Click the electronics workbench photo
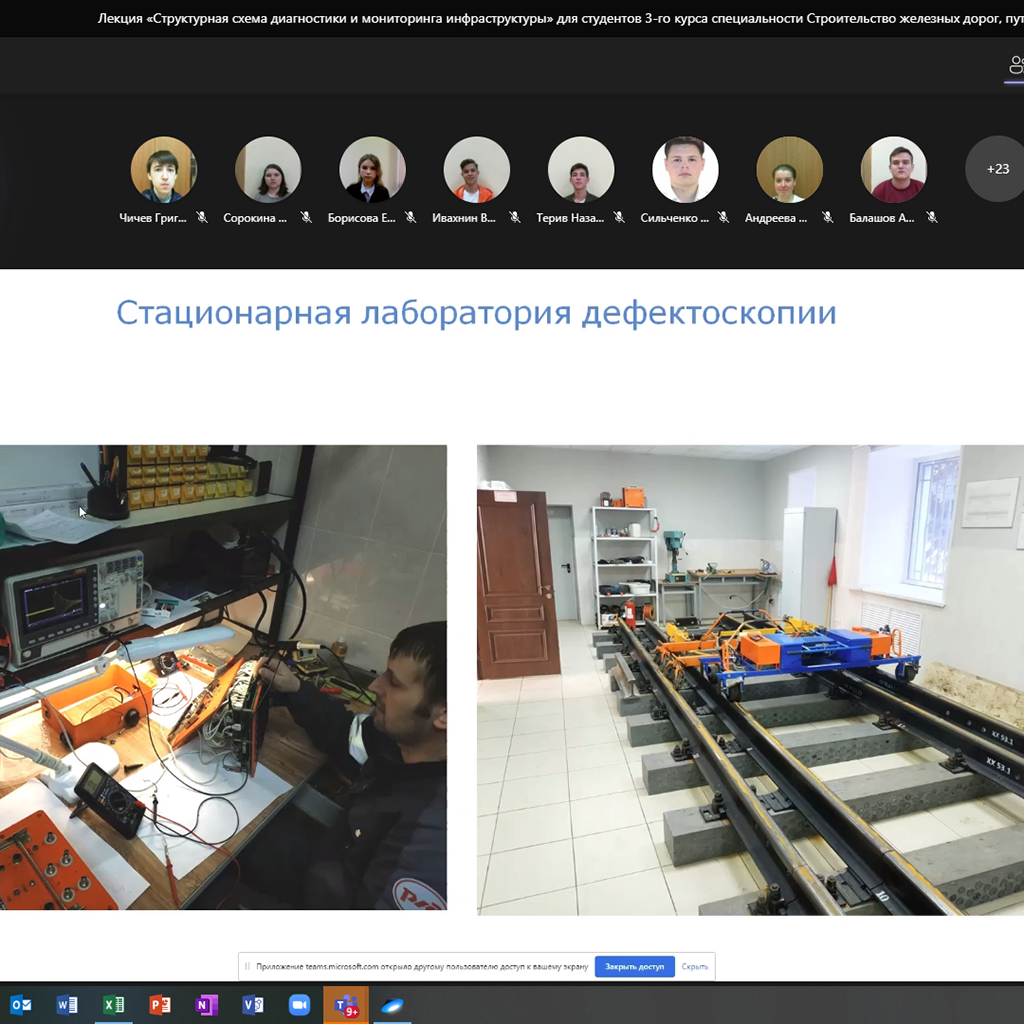 tap(223, 677)
